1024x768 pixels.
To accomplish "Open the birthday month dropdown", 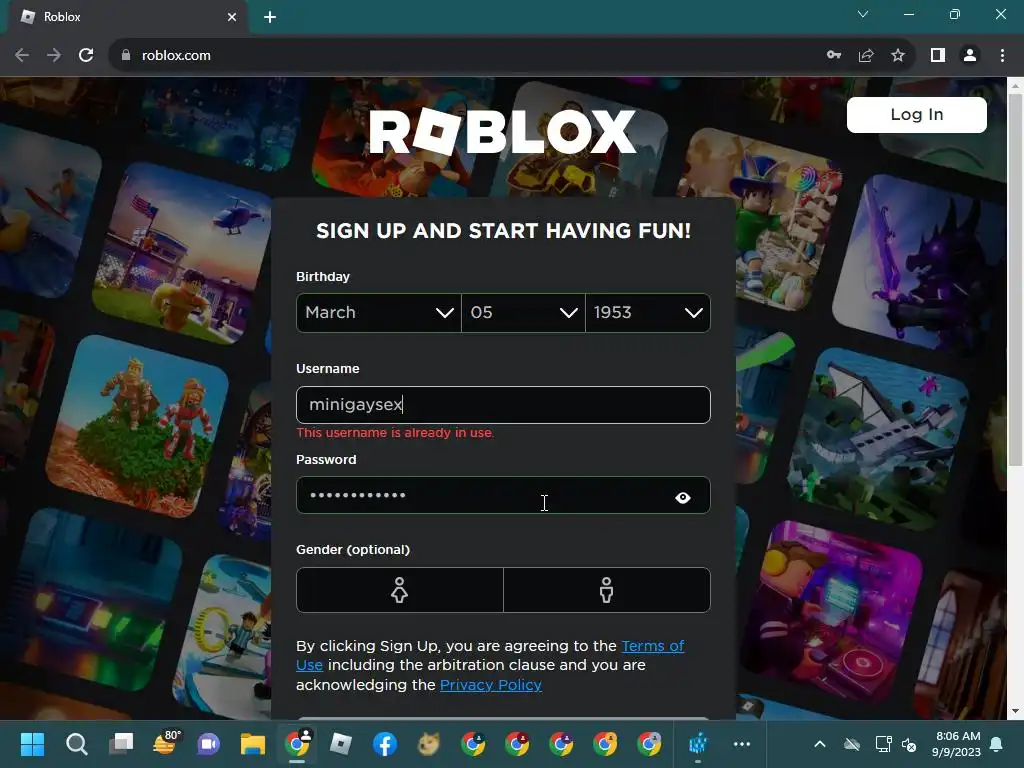I will point(379,313).
